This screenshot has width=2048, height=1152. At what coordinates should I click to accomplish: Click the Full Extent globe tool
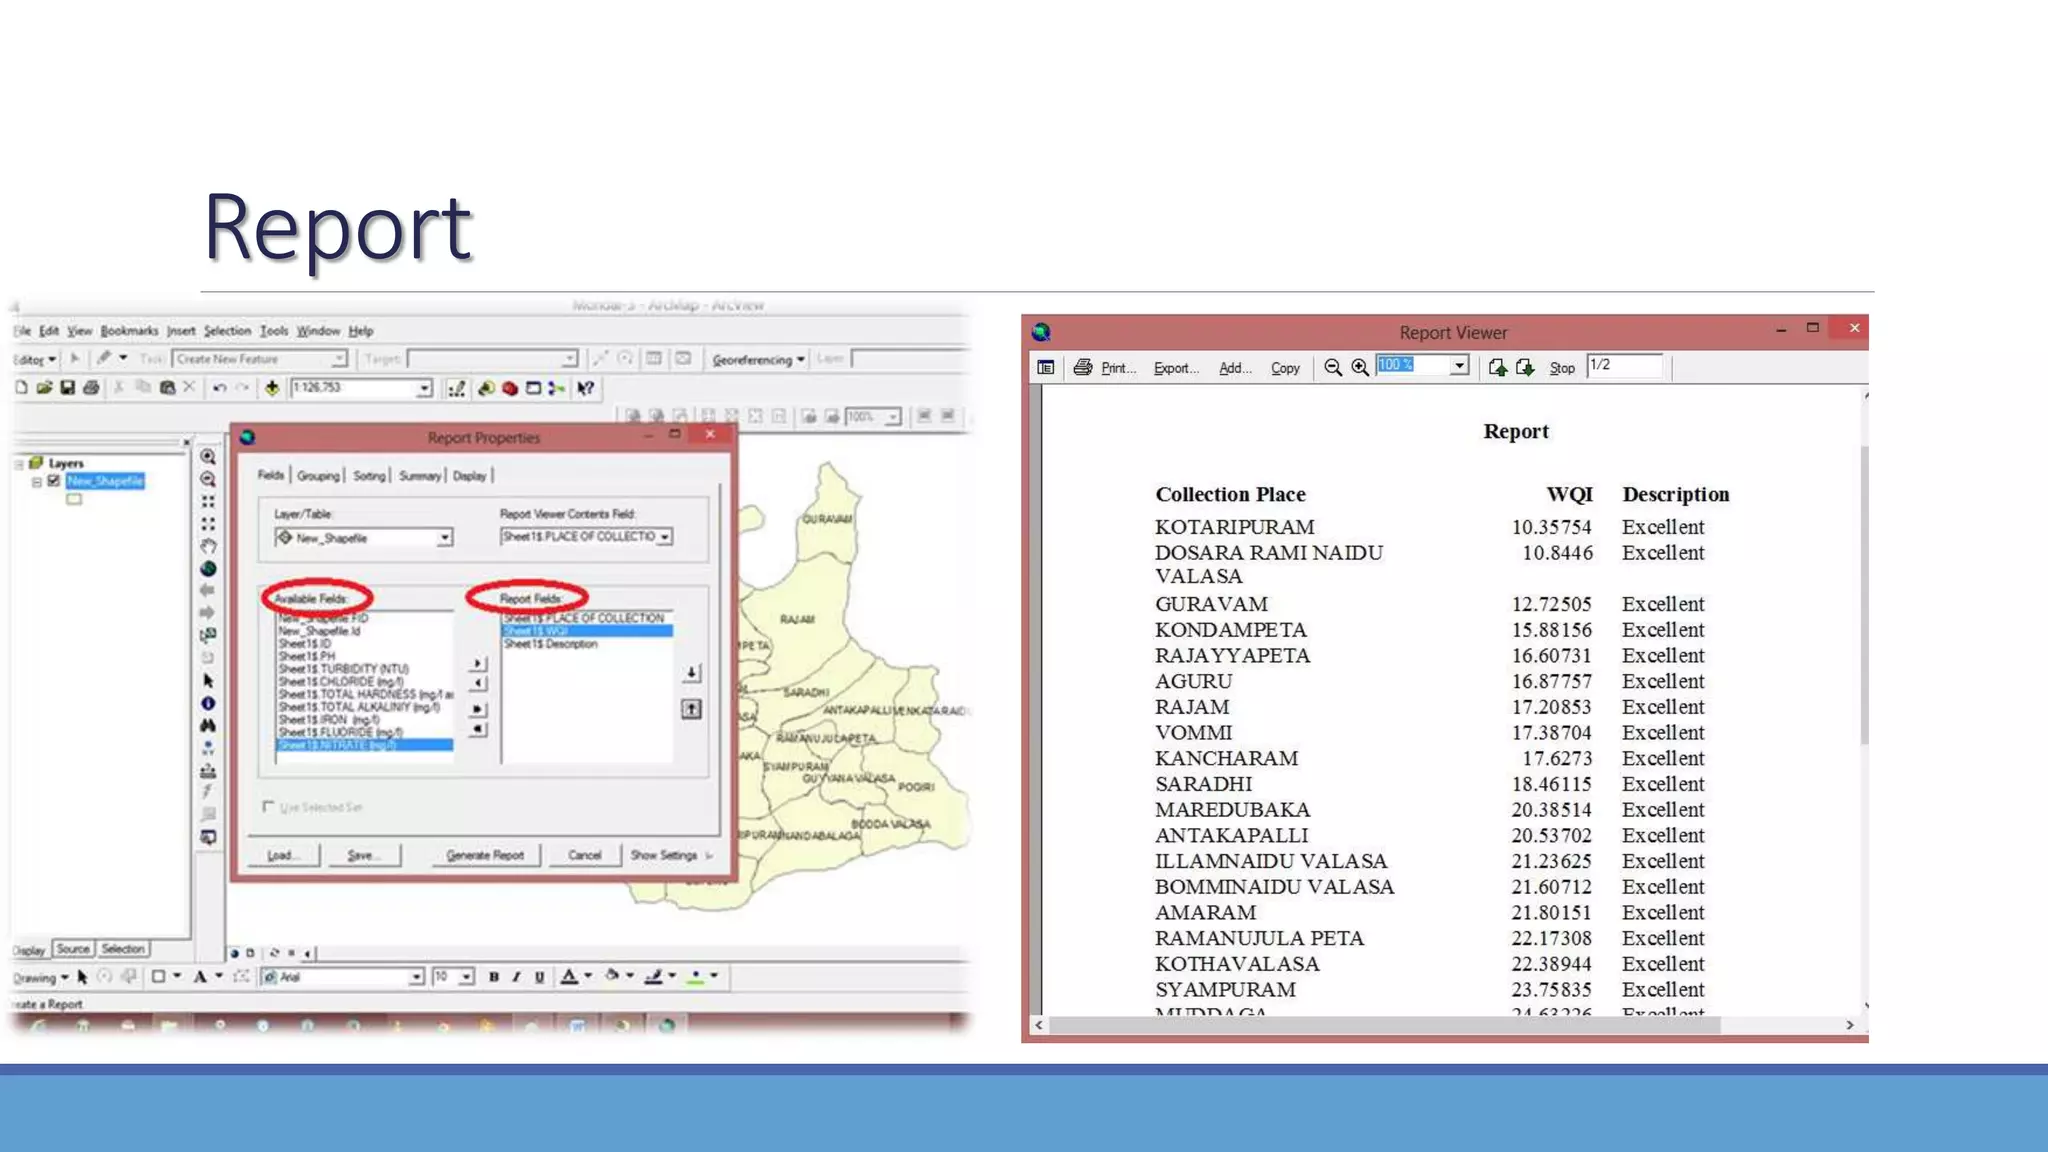[208, 569]
